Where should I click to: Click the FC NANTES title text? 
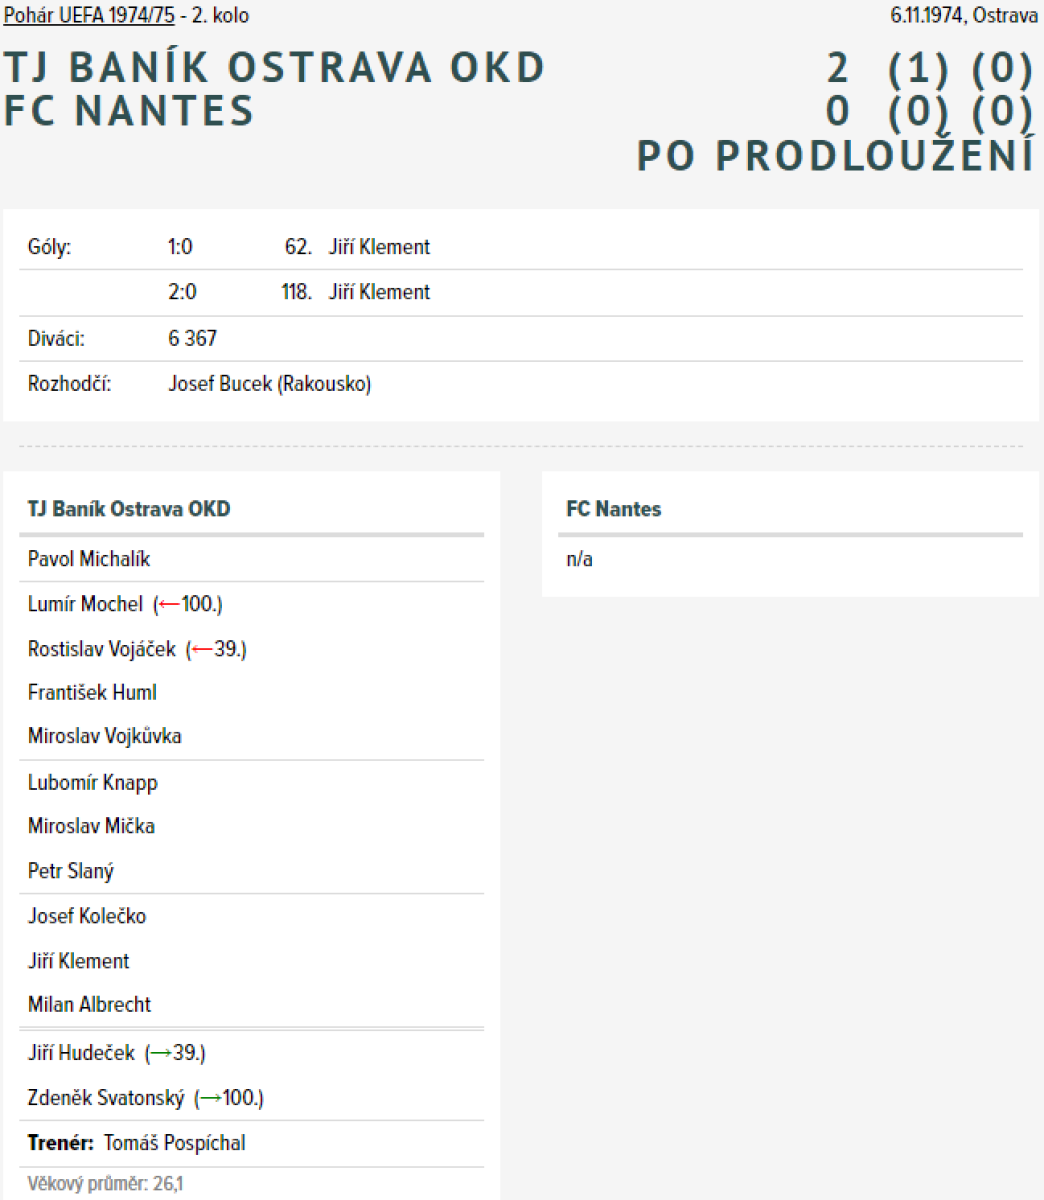[x=129, y=110]
